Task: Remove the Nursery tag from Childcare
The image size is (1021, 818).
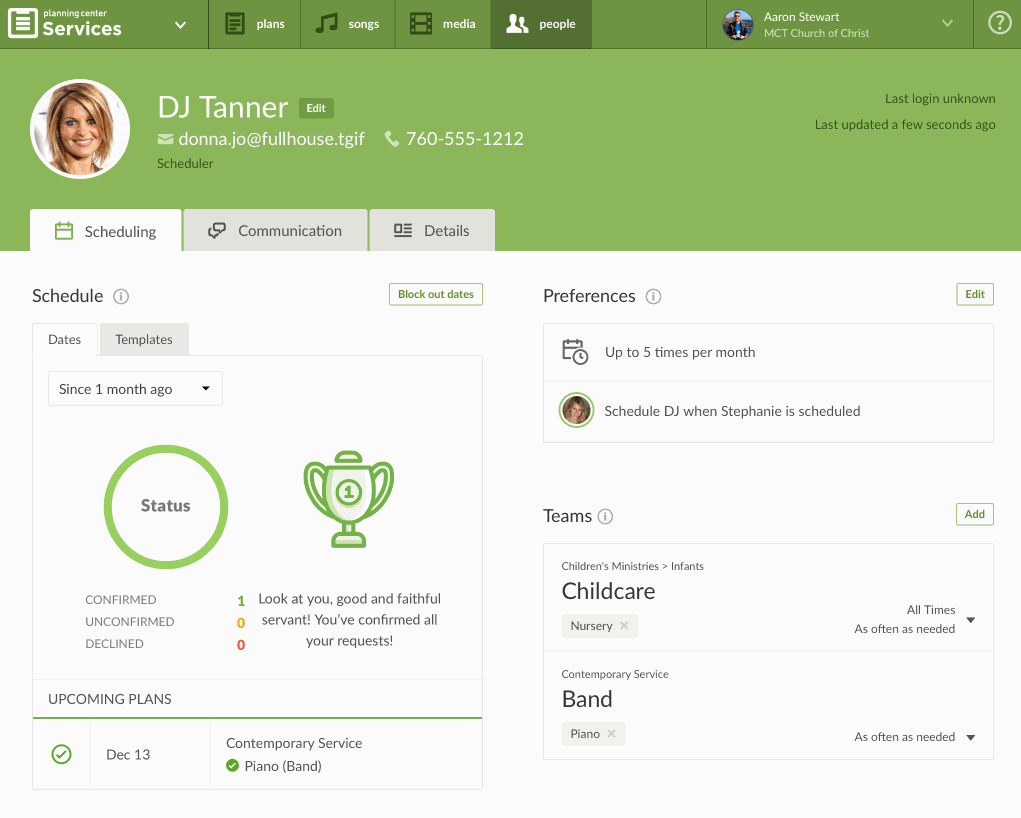Action: click(624, 626)
